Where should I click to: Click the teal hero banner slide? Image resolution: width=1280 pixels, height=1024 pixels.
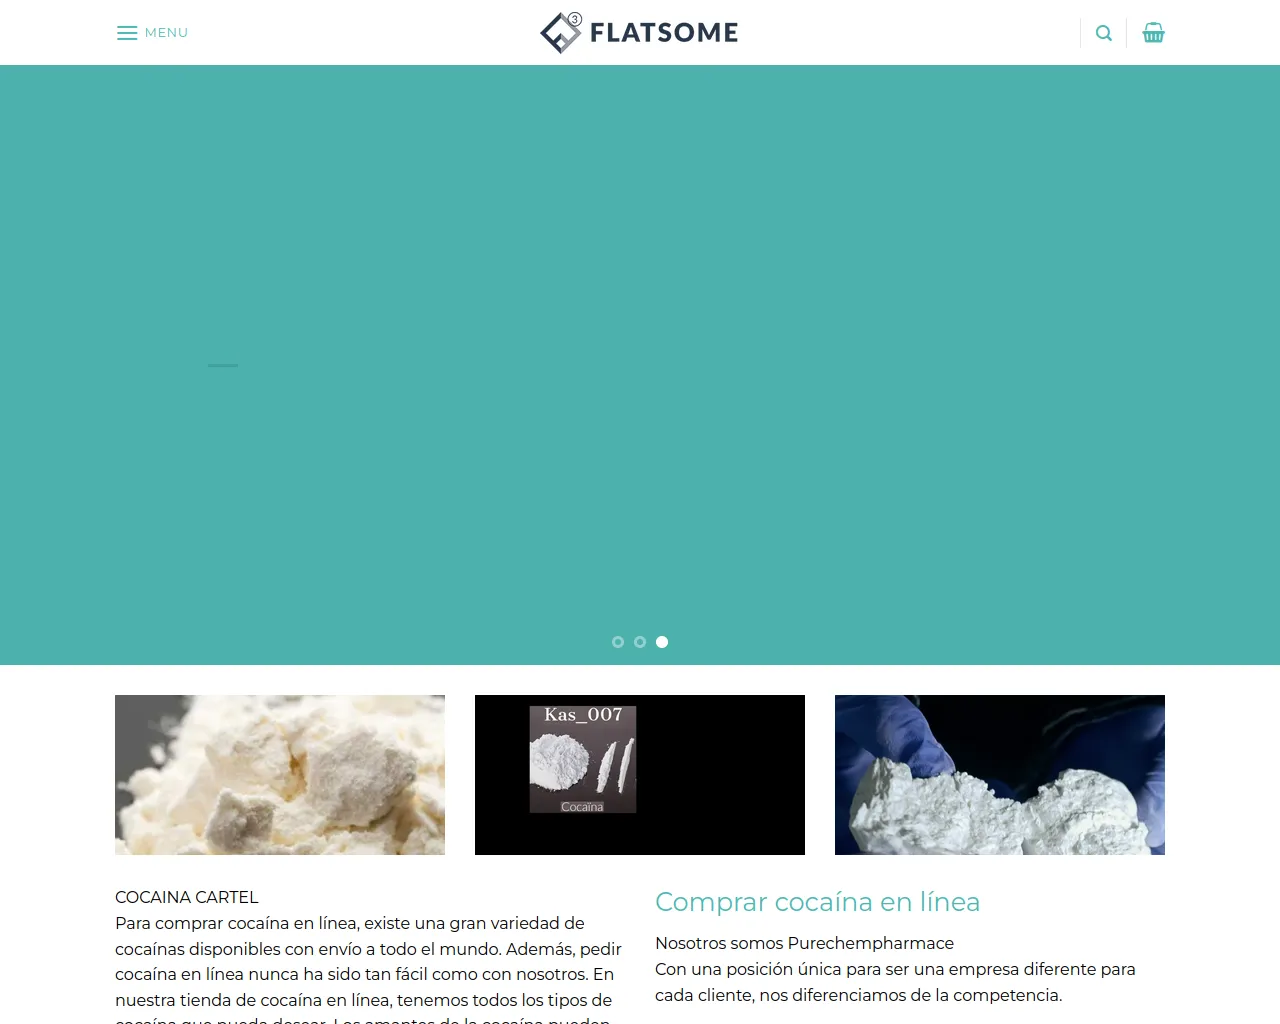[x=640, y=365]
